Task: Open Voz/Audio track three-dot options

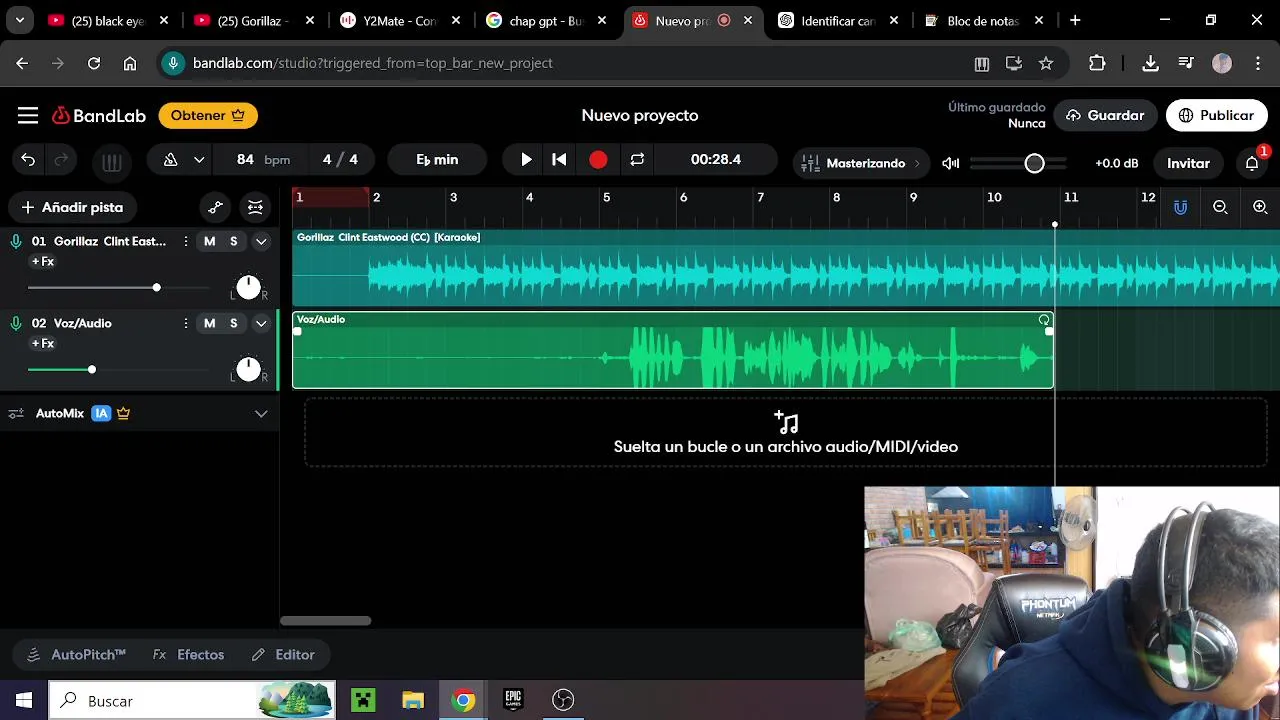Action: (185, 324)
